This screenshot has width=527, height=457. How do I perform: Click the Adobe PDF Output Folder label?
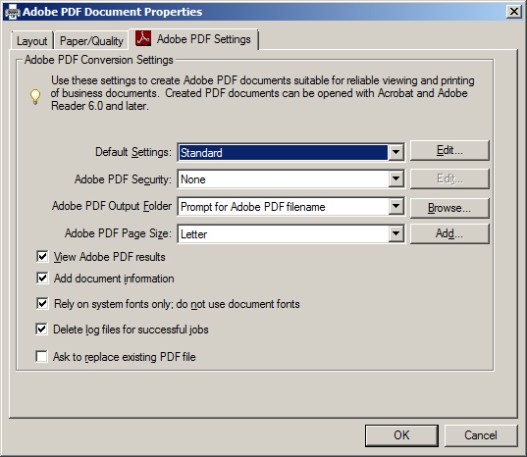(x=112, y=206)
